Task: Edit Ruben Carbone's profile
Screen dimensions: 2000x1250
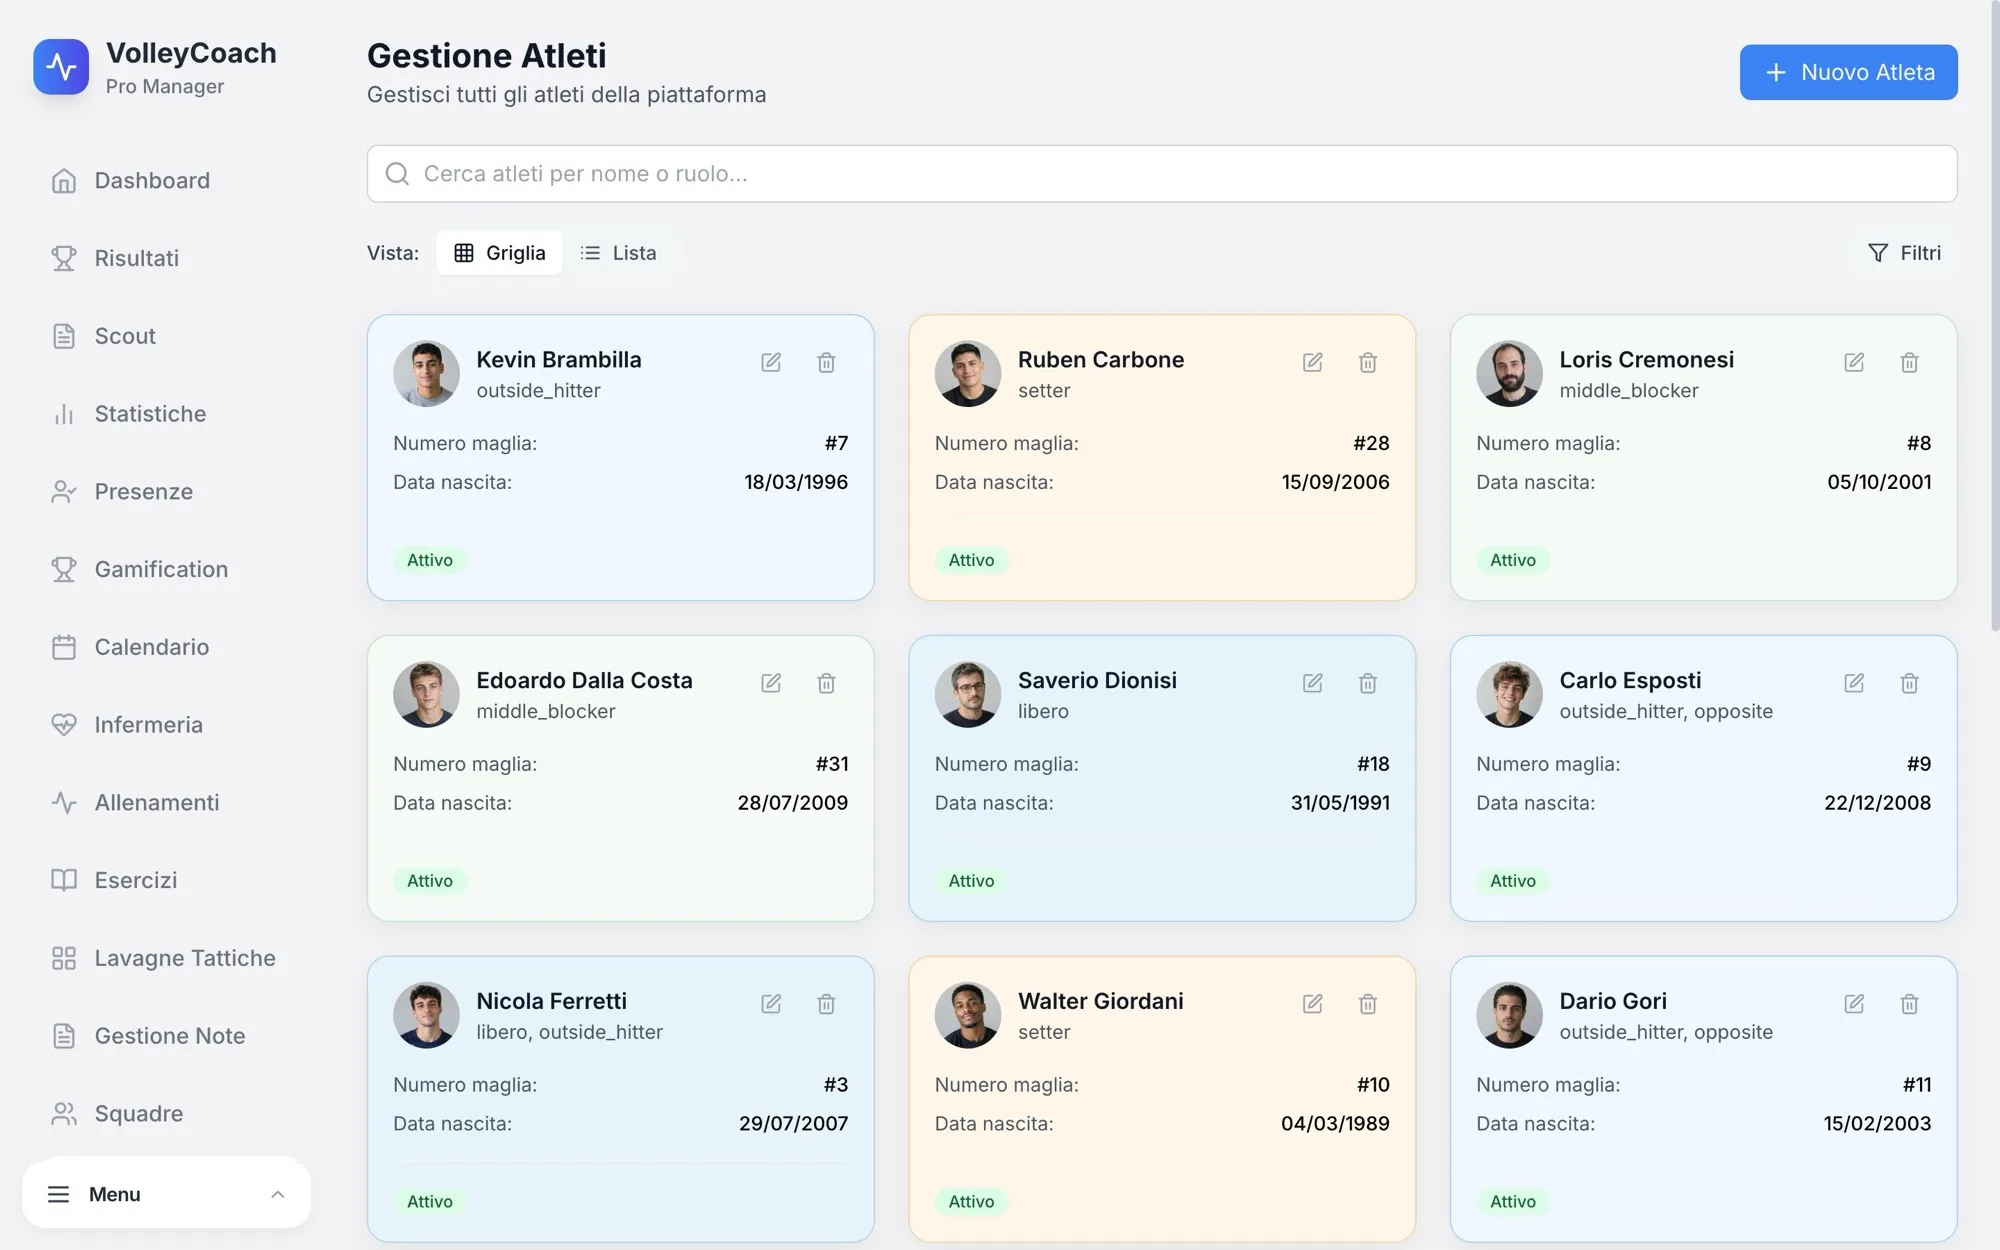Action: pyautogui.click(x=1313, y=362)
